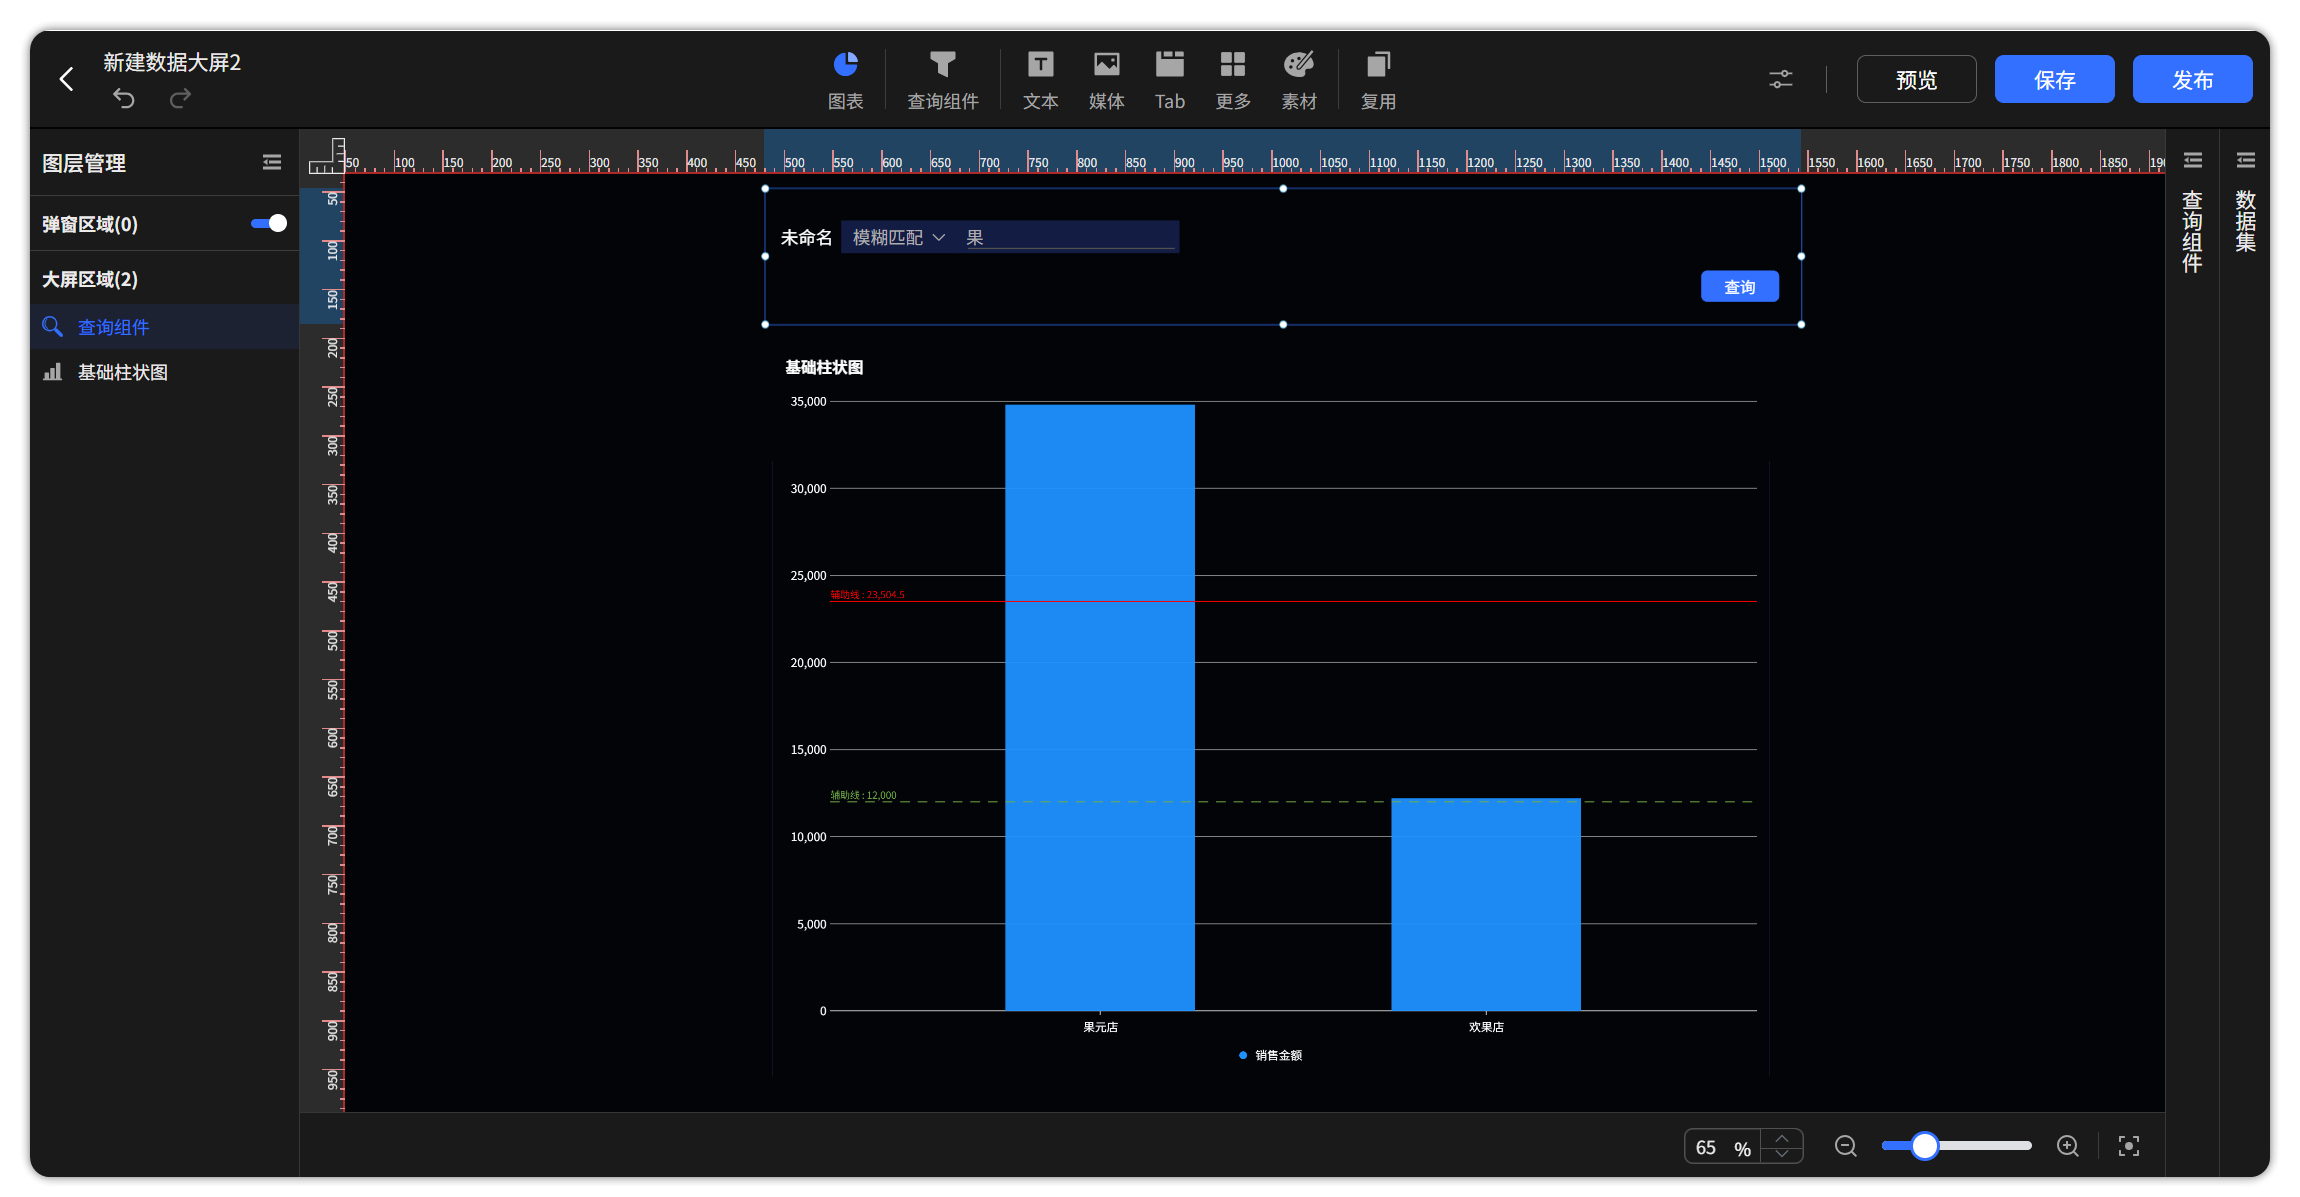Click the 发布 publish button

click(2192, 80)
